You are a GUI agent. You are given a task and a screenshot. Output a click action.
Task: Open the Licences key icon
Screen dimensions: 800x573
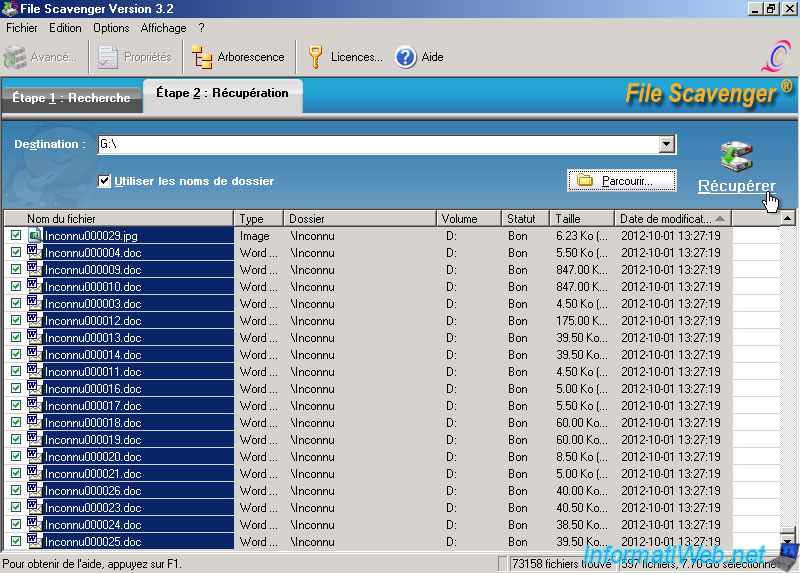pyautogui.click(x=315, y=57)
